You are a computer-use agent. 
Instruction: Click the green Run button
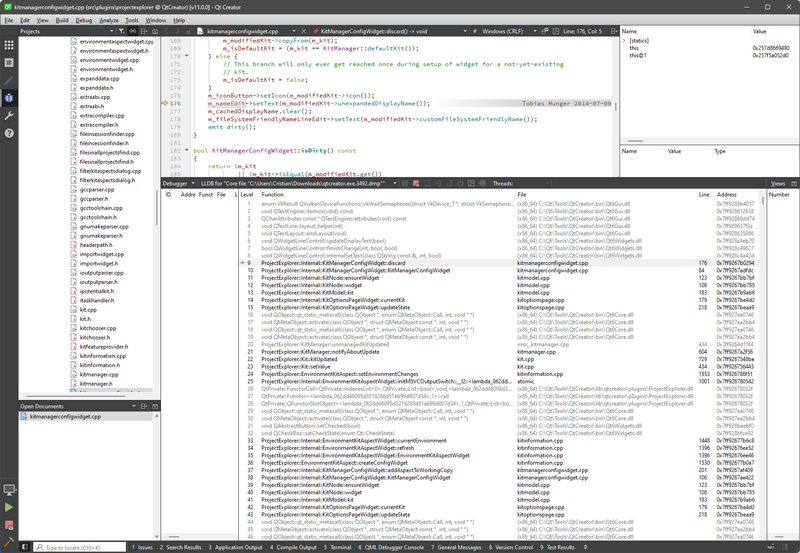click(x=9, y=508)
